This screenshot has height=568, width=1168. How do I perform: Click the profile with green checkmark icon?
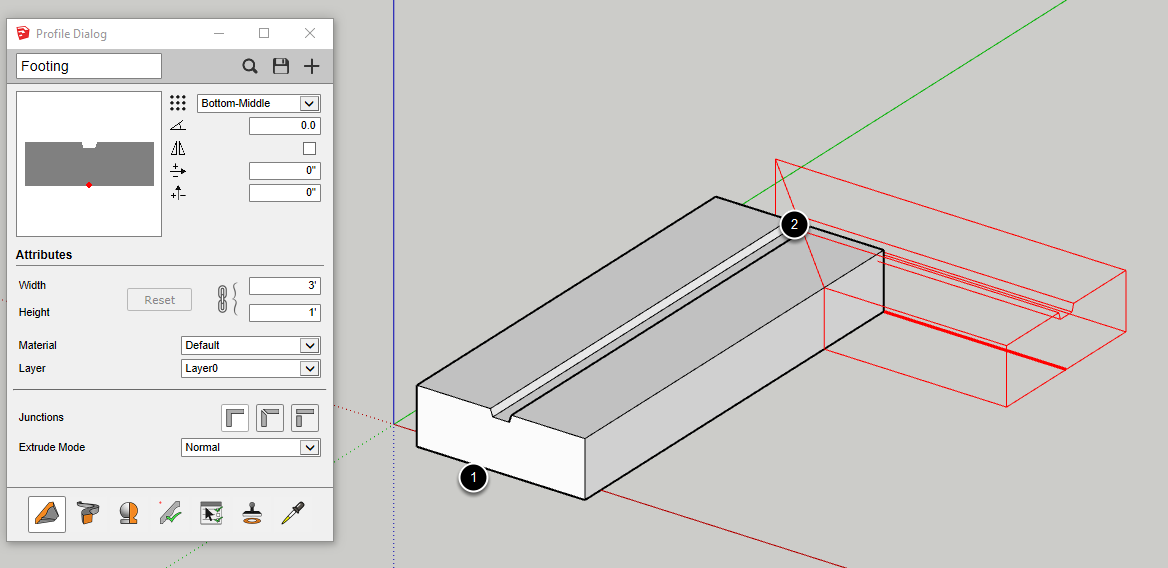click(170, 514)
